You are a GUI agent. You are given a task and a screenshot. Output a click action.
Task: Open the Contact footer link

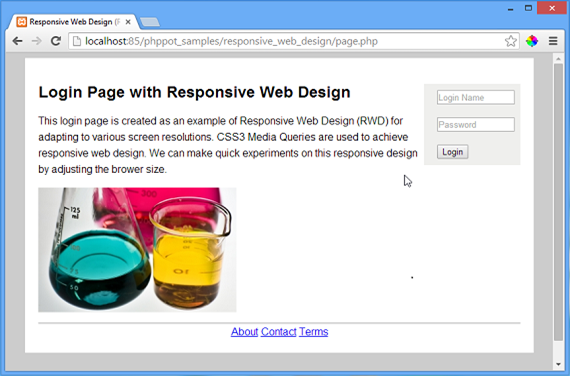pyautogui.click(x=278, y=332)
